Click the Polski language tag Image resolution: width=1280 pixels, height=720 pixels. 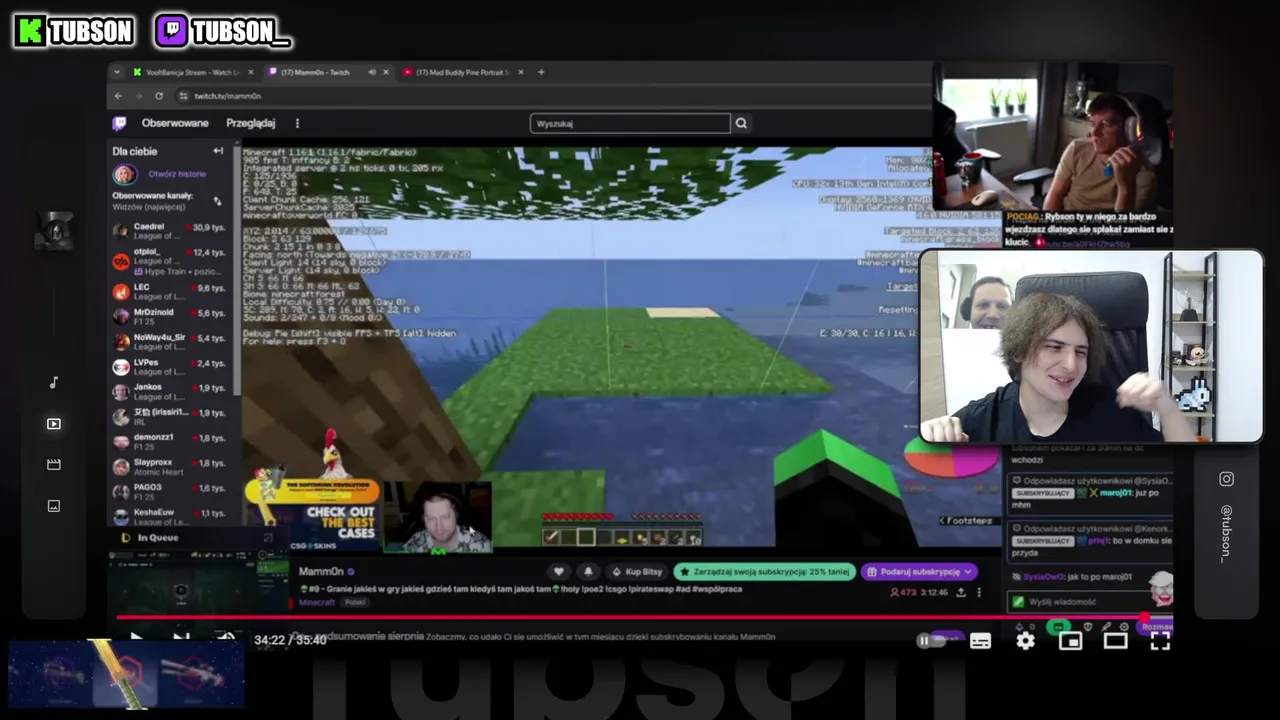[355, 602]
